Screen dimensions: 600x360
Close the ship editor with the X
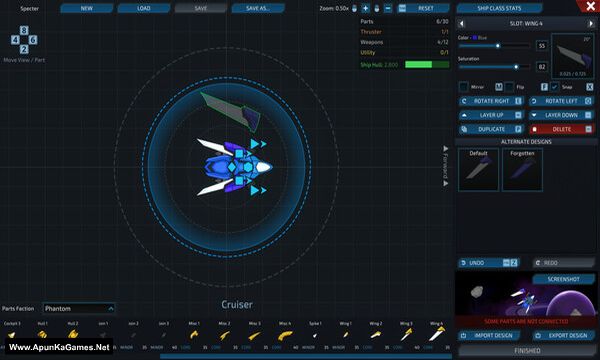(590, 5)
